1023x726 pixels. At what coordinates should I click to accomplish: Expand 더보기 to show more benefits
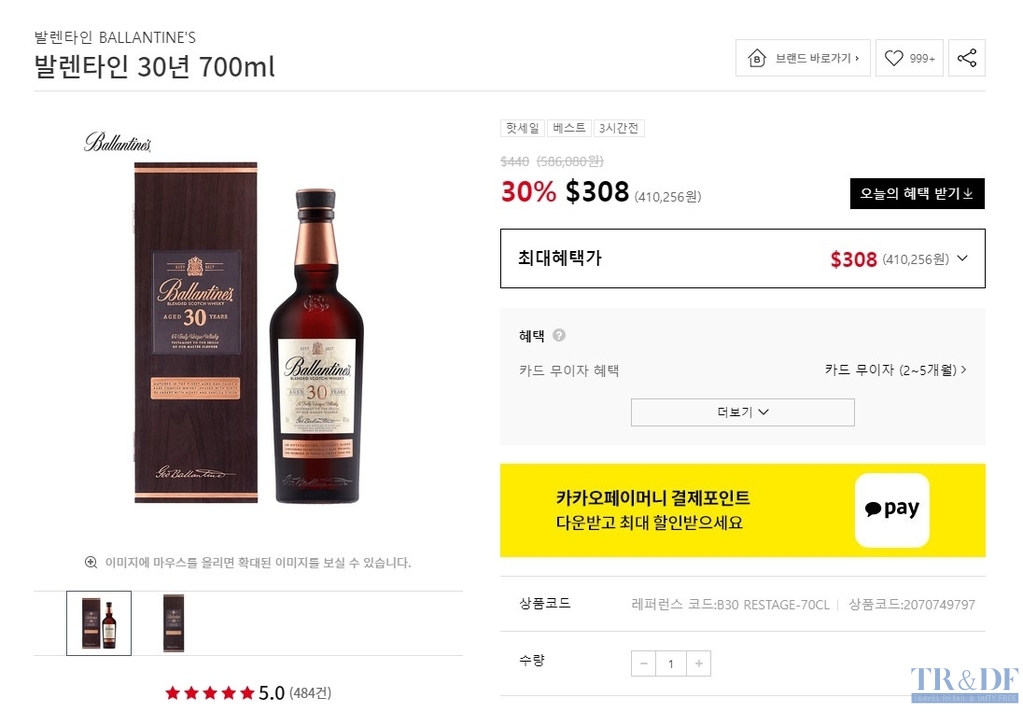tap(742, 412)
